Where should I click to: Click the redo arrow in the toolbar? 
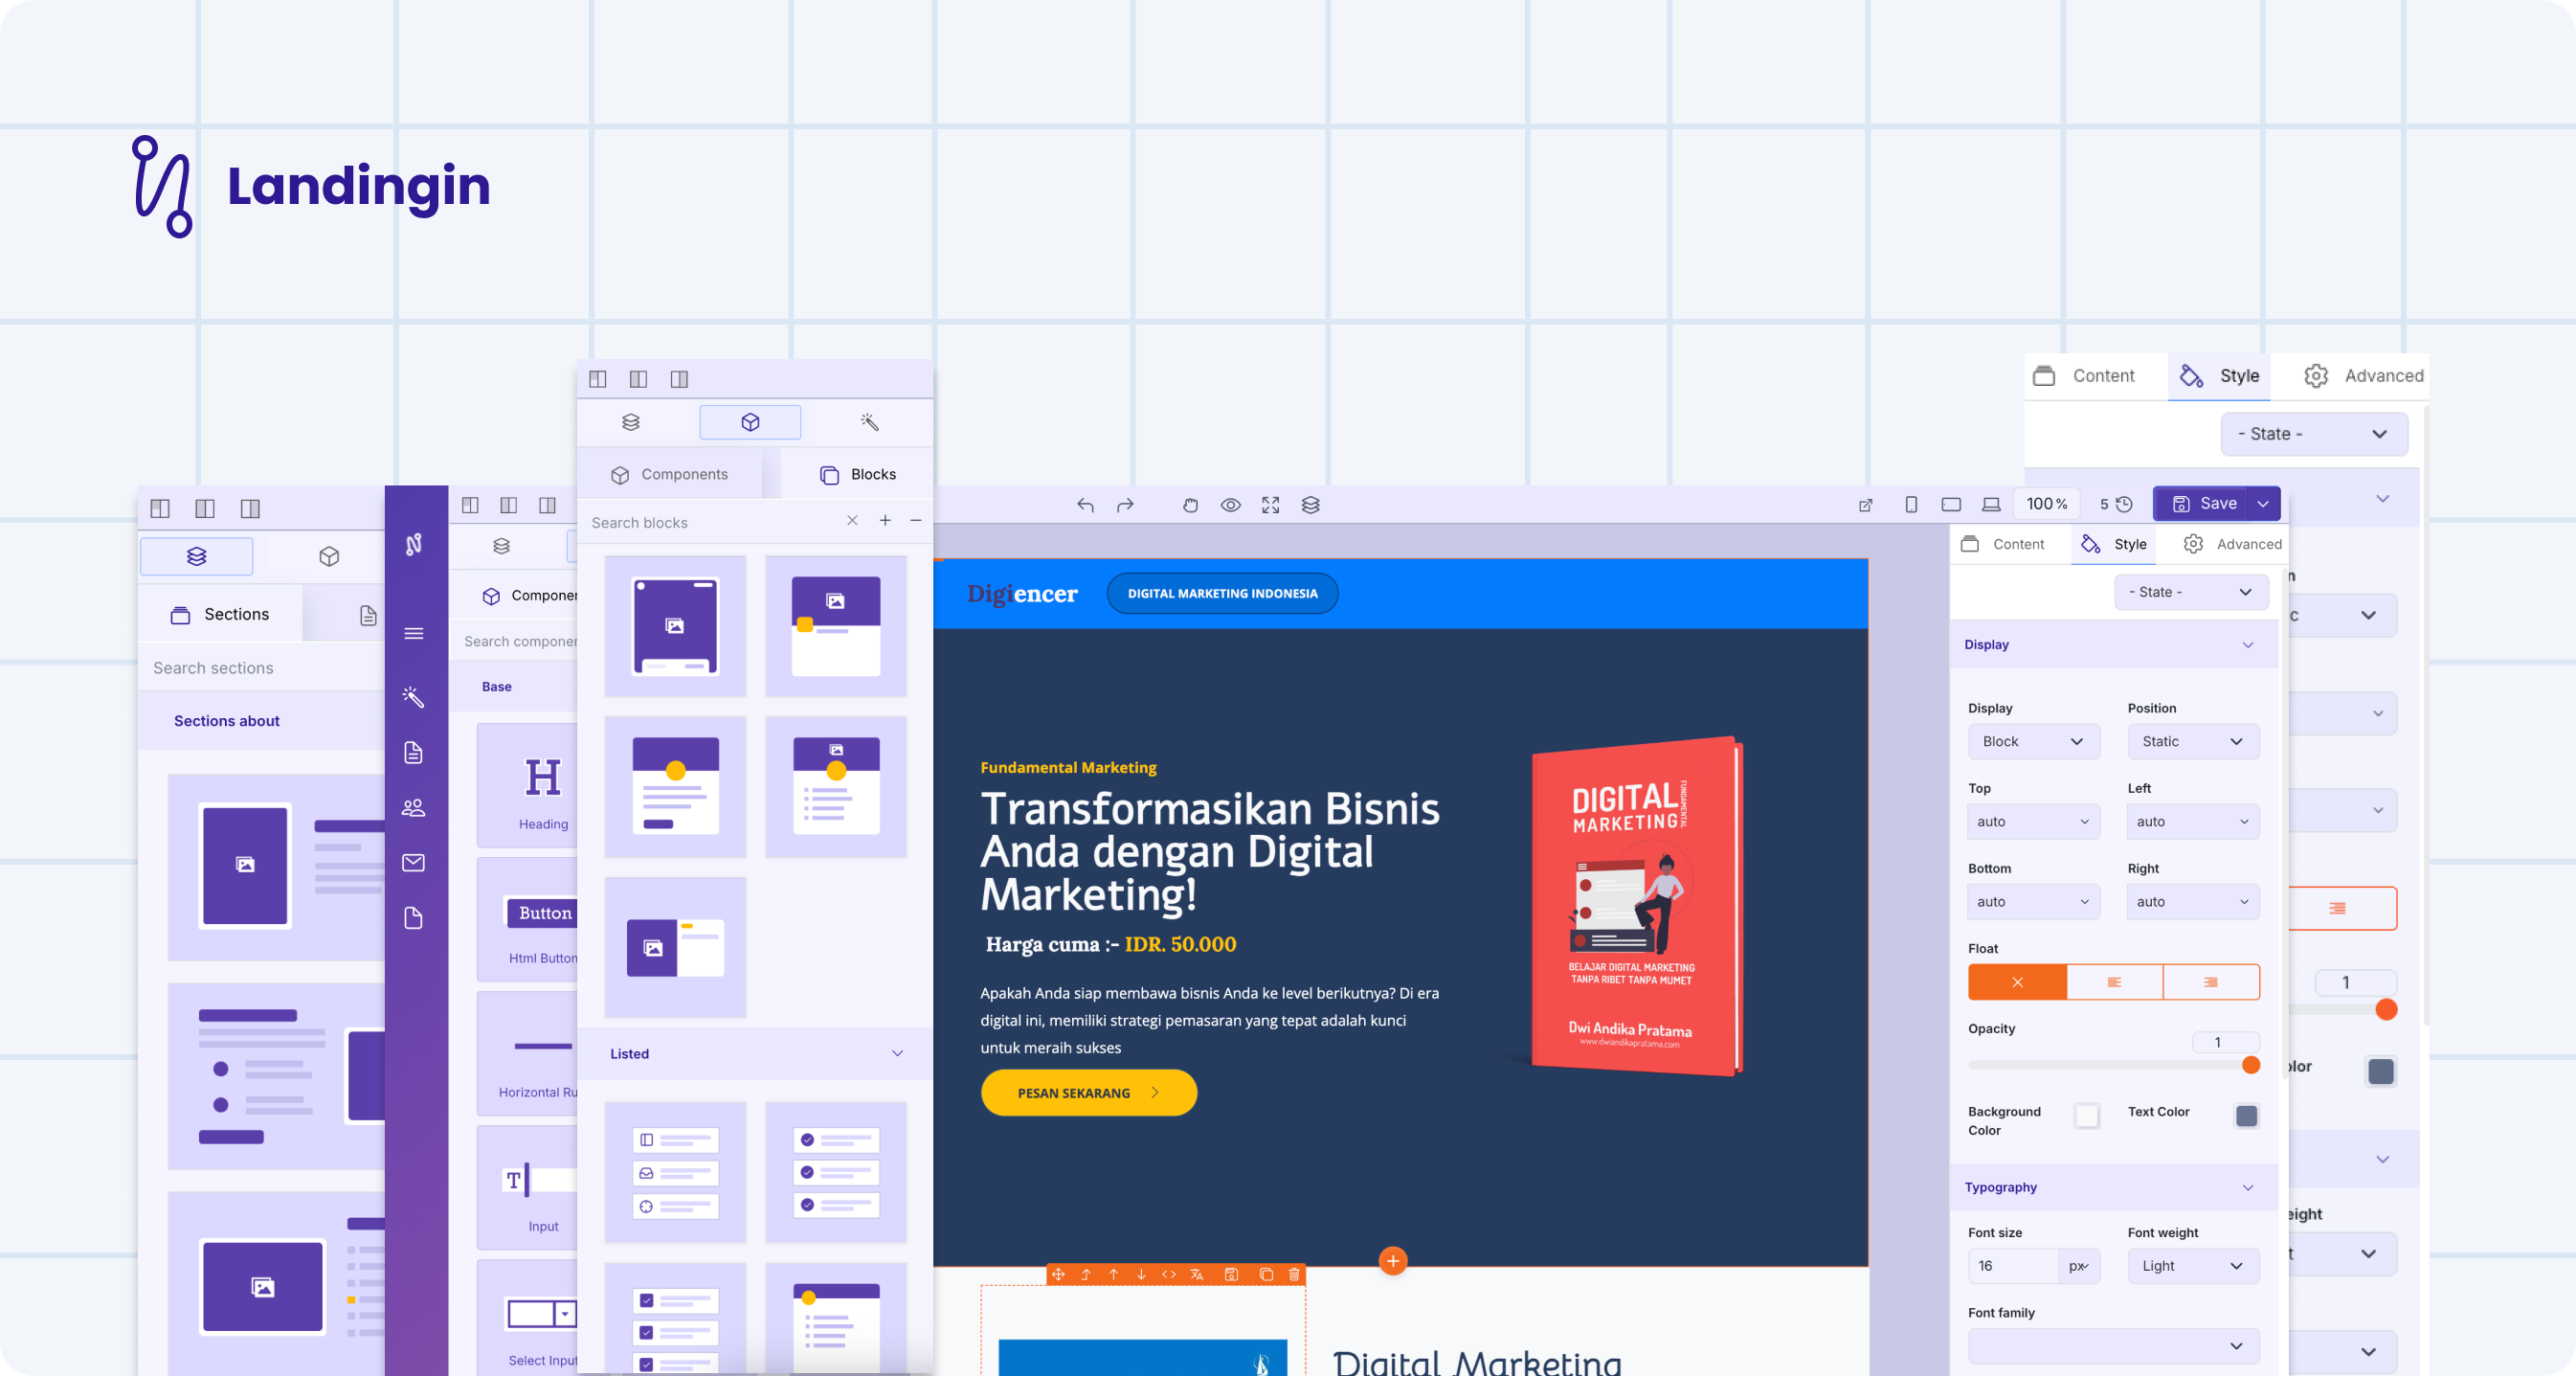[1125, 505]
